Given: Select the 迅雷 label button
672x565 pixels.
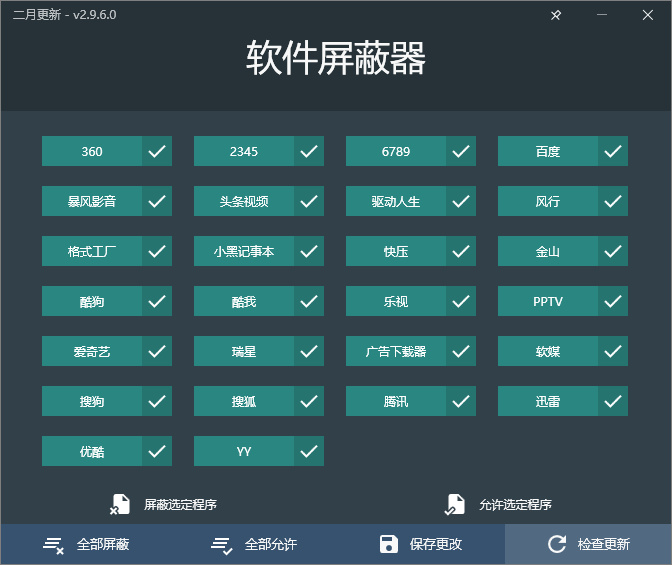Looking at the screenshot, I should pyautogui.click(x=548, y=401).
